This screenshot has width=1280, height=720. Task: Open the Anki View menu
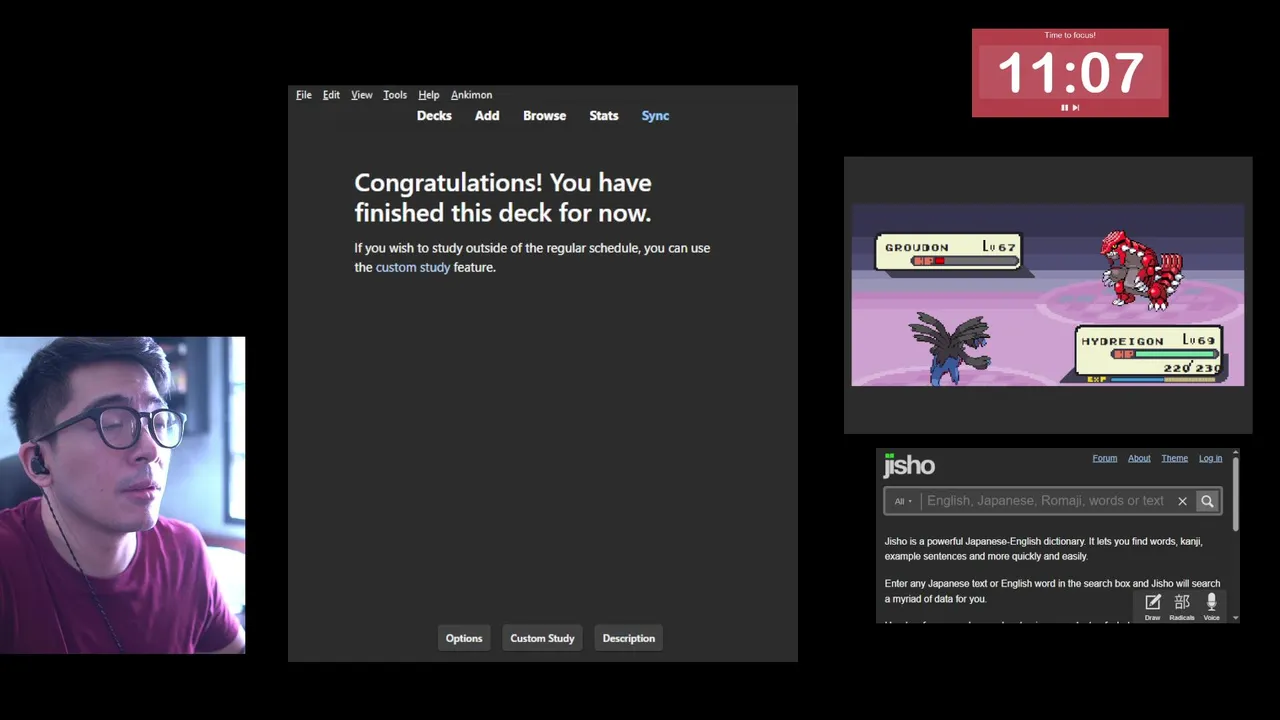(362, 95)
